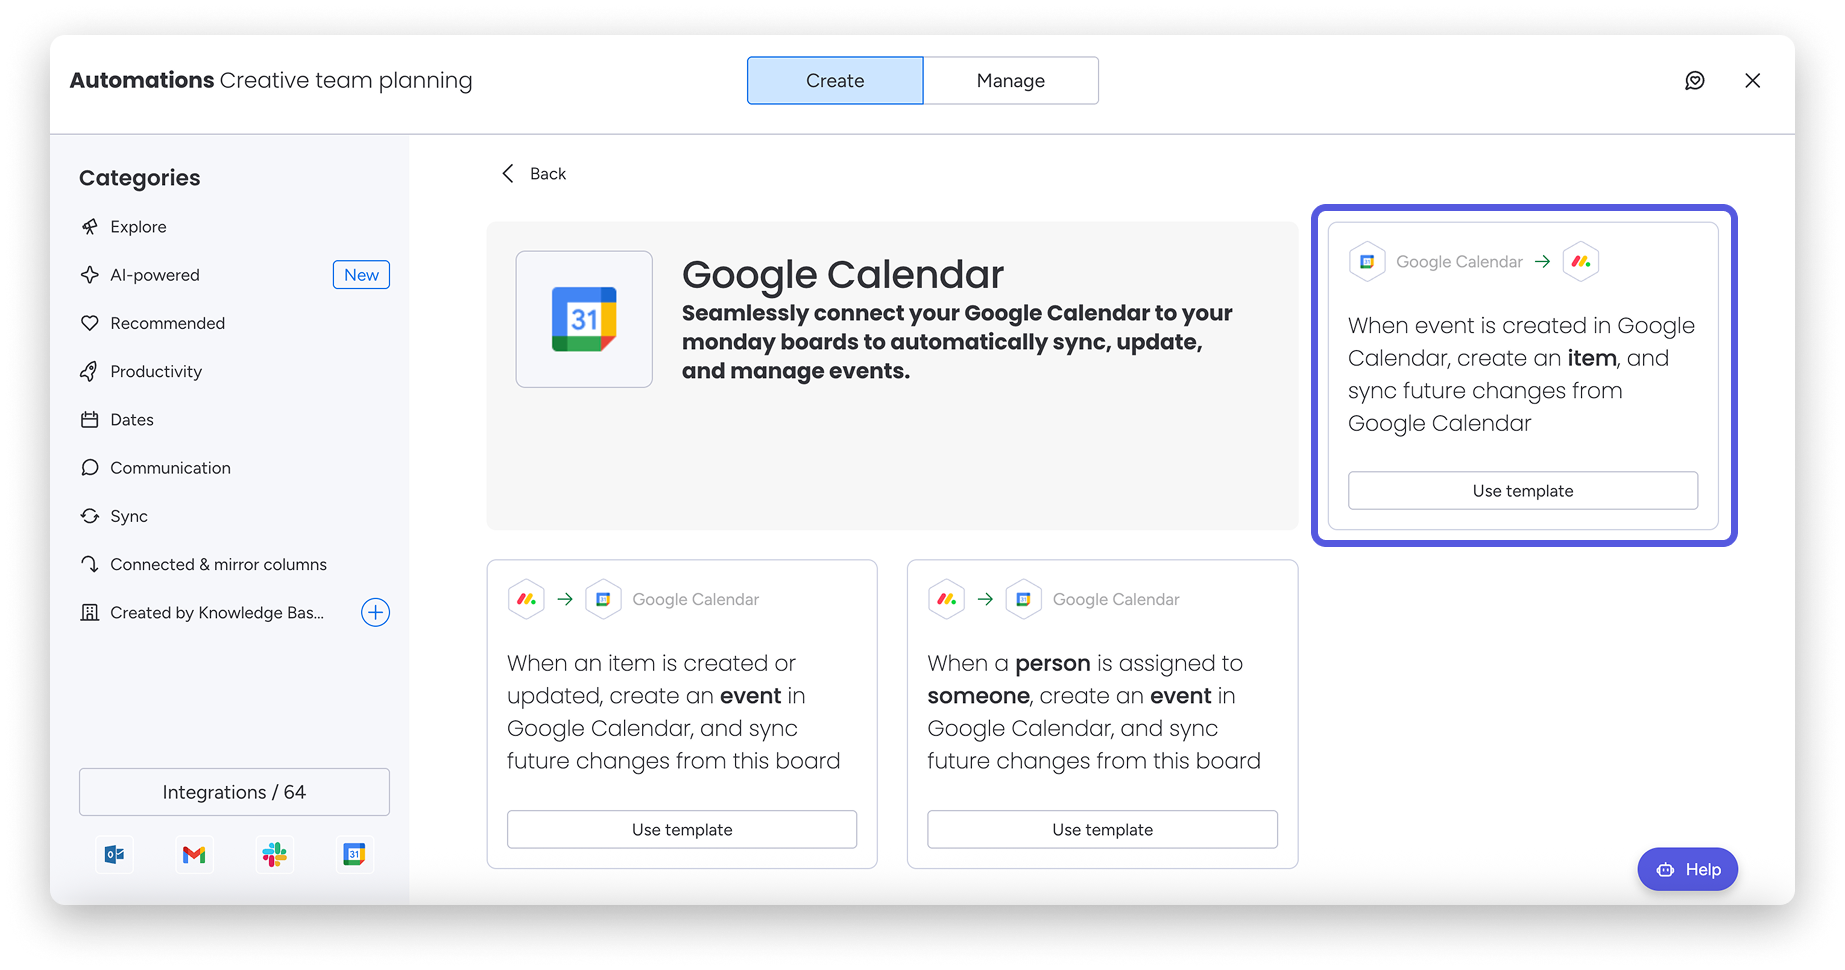Click monday icon in person-assigned template
Viewport: 1845px width, 970px height.
tap(946, 599)
